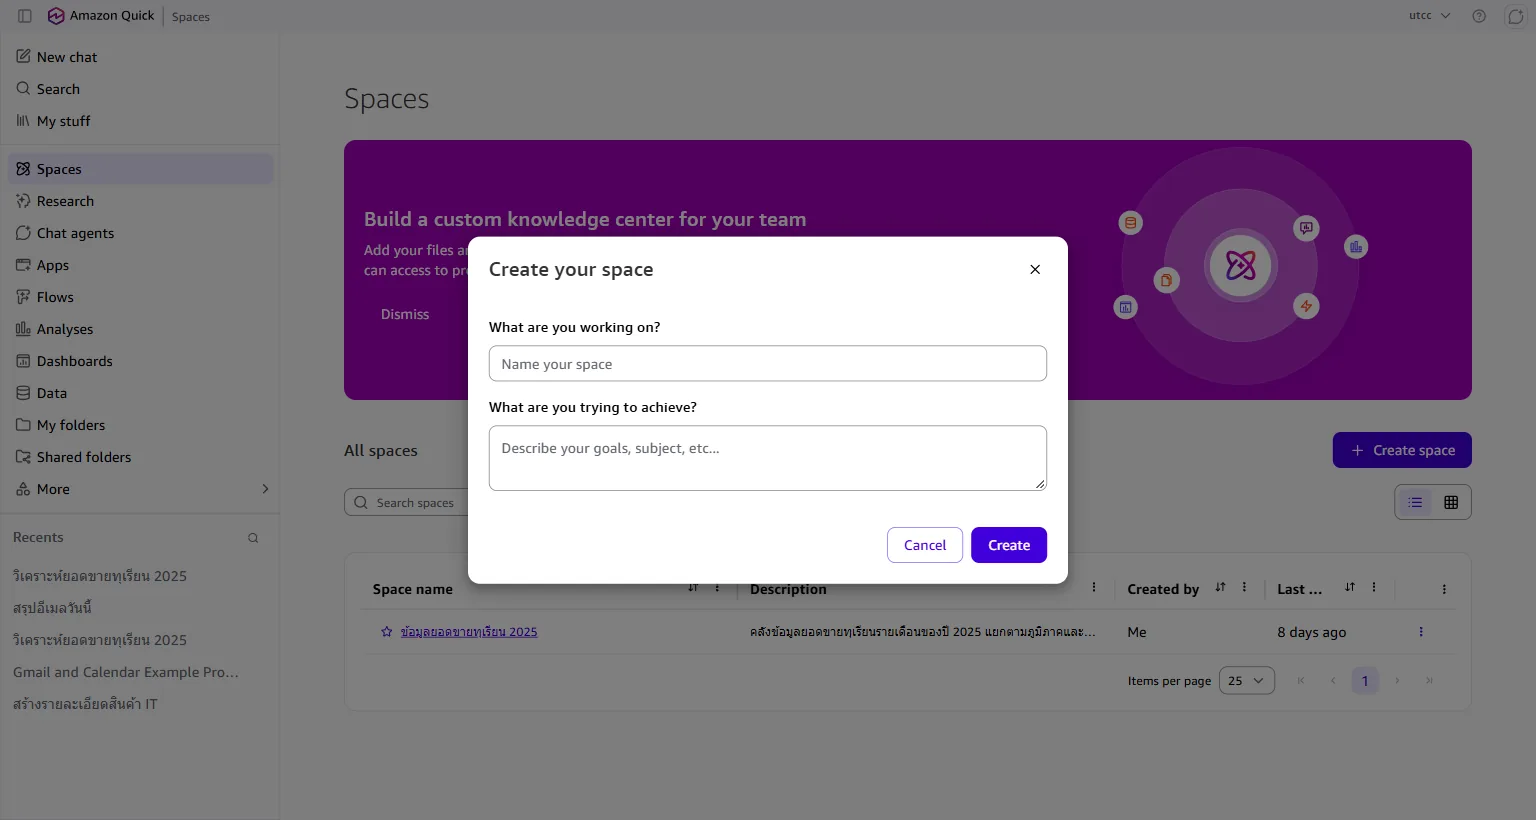Click the Amazon Quick logo
This screenshot has width=1536, height=820.
(56, 16)
